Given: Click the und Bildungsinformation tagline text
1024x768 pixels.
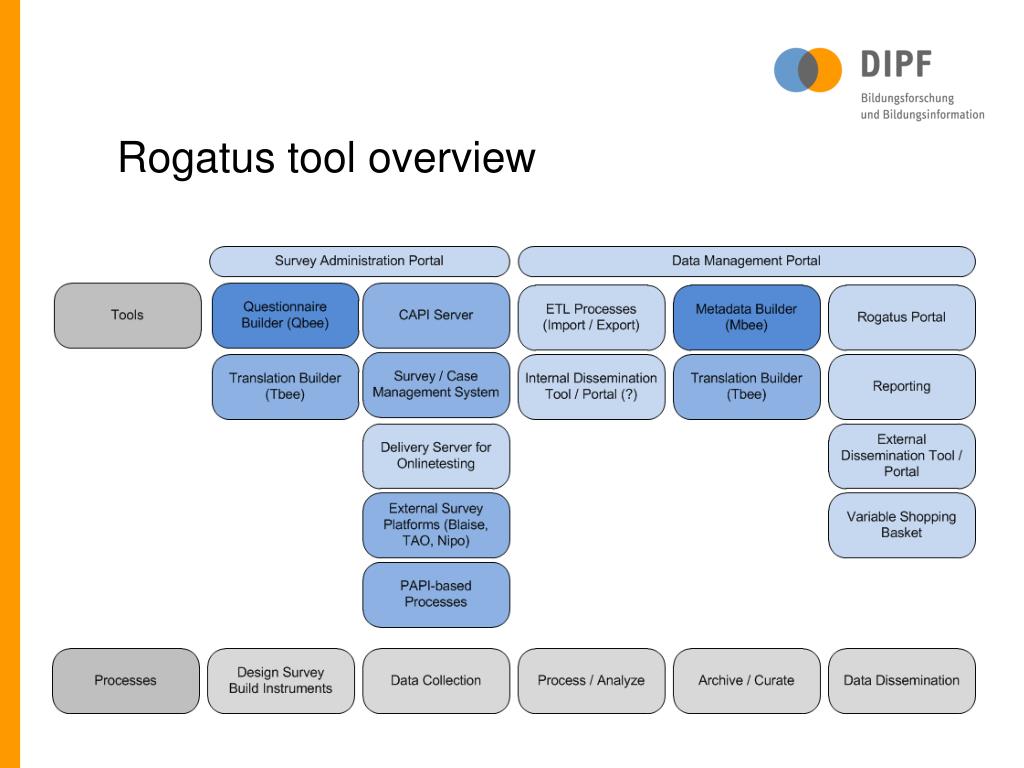Looking at the screenshot, I should click(922, 114).
